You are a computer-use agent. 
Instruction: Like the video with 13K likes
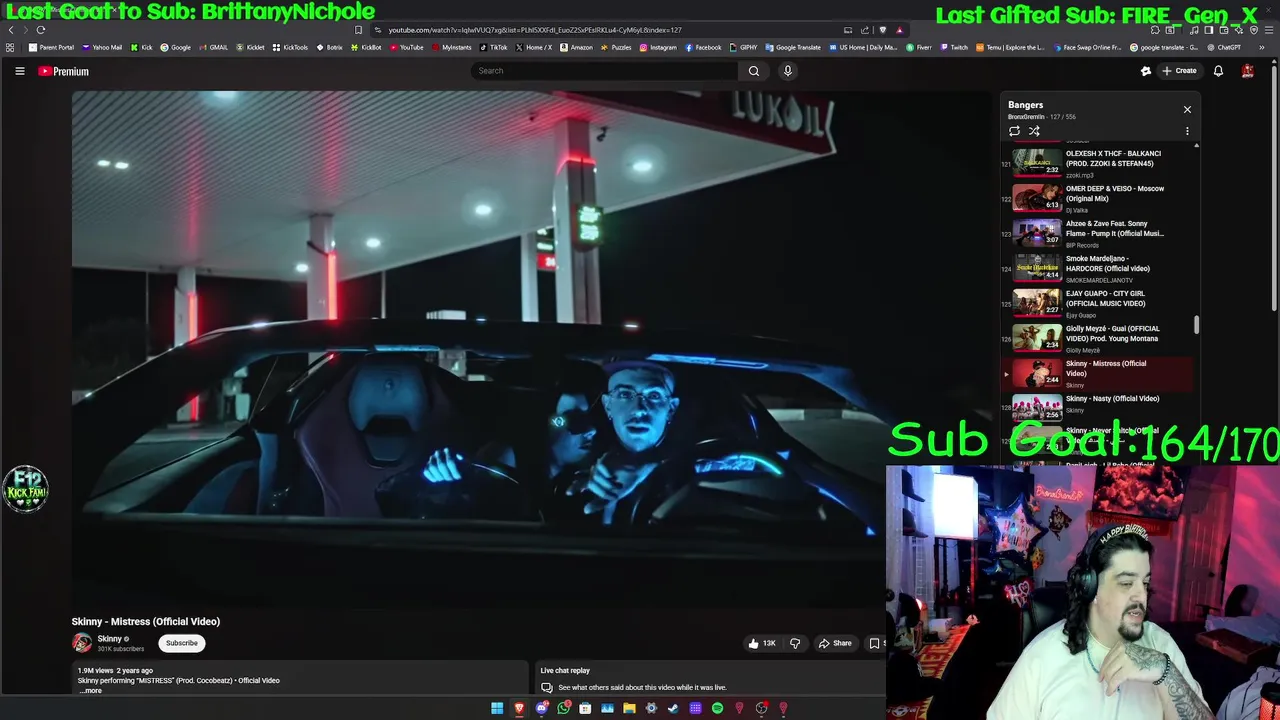coord(762,643)
